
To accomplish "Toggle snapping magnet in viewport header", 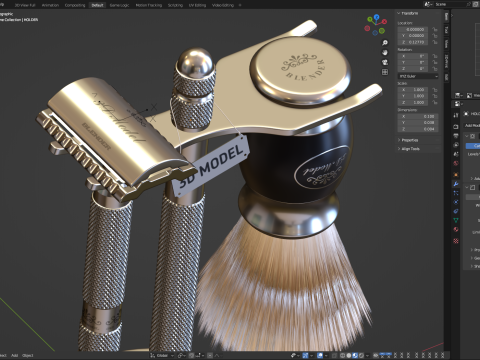I will point(192,355).
